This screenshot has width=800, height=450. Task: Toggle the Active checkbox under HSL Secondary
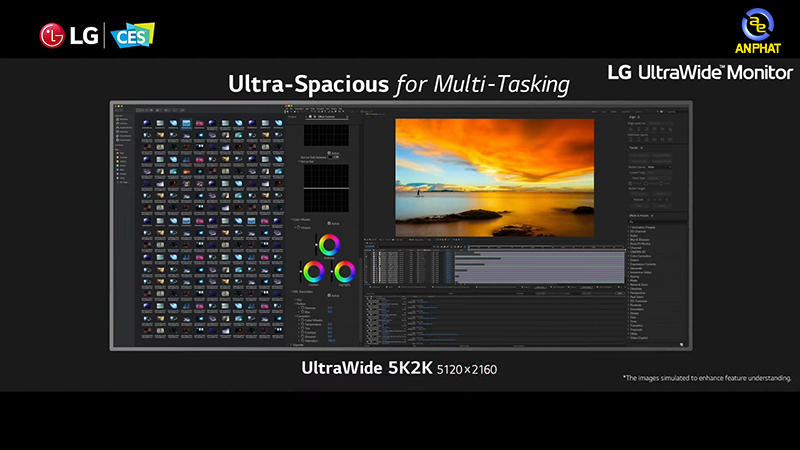point(329,295)
